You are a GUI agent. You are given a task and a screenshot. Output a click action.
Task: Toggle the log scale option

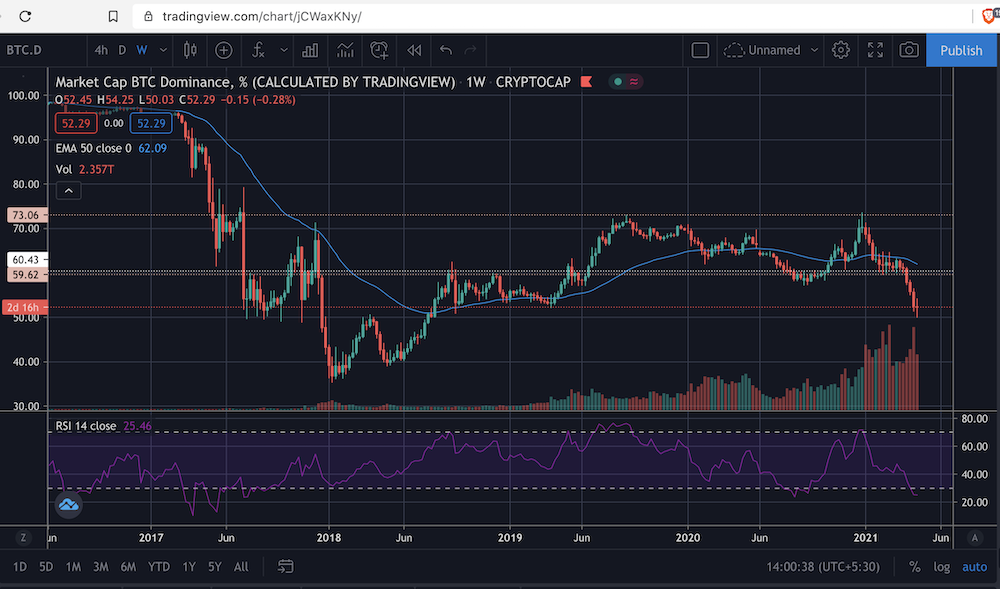tap(941, 566)
